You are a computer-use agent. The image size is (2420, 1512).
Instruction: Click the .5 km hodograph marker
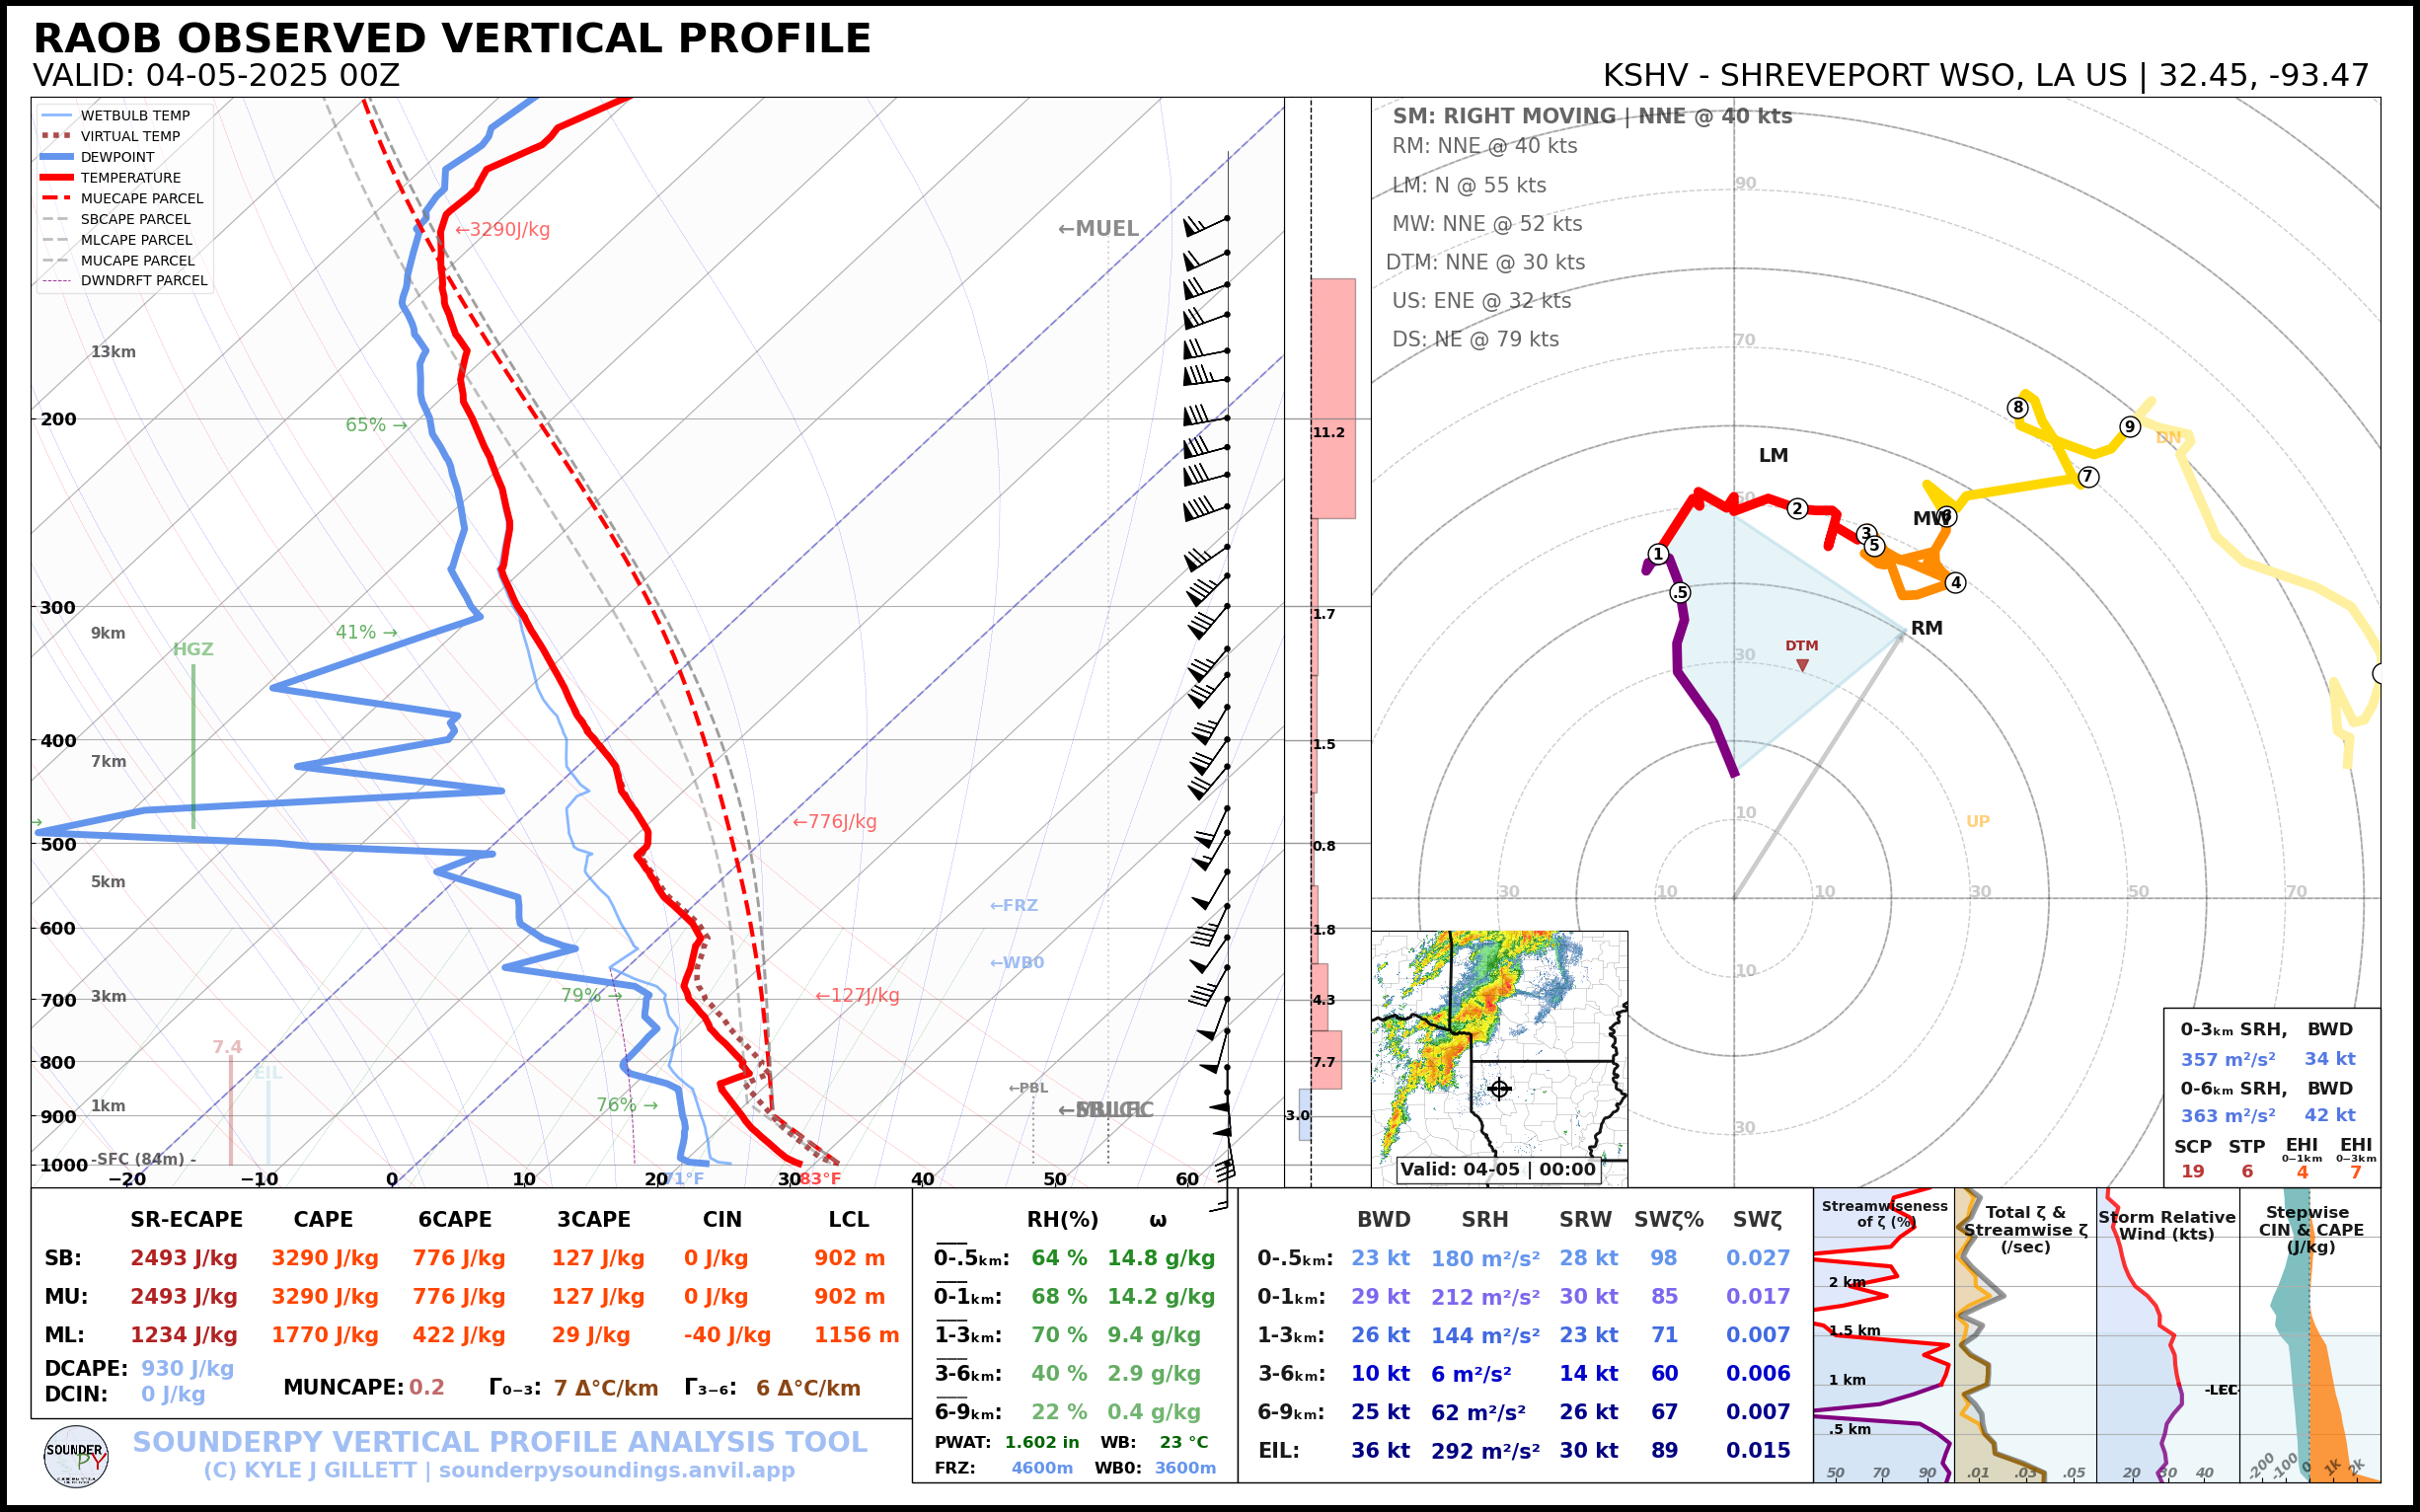pyautogui.click(x=1680, y=592)
